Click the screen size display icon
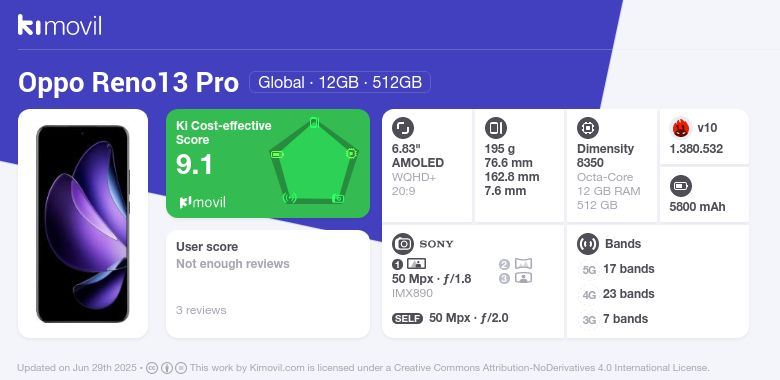780x380 pixels. (x=403, y=128)
